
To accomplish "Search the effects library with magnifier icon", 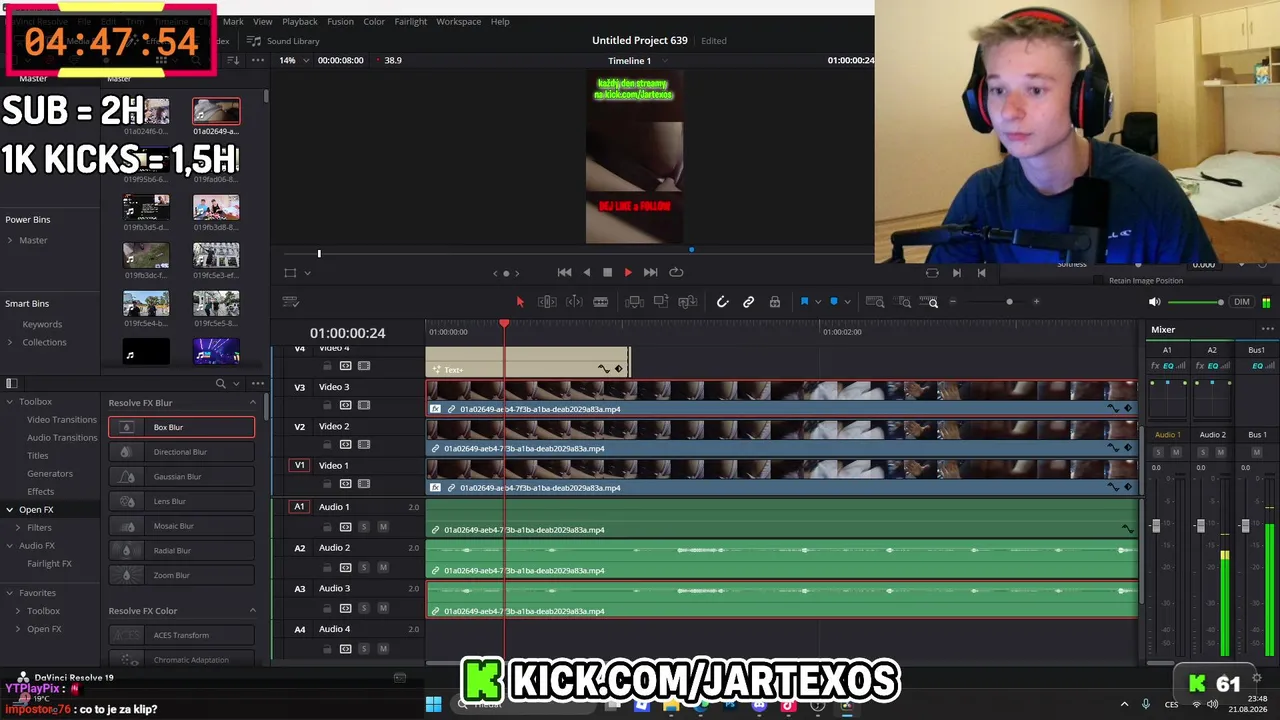I will coord(221,383).
